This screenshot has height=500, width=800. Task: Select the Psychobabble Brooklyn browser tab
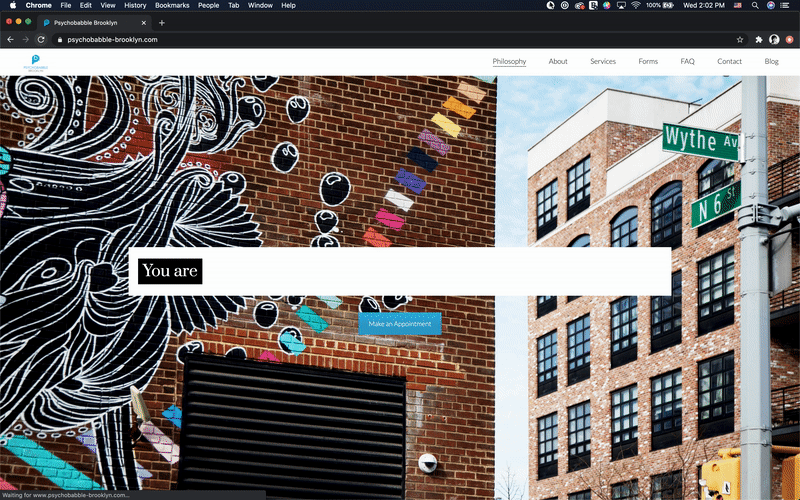pyautogui.click(x=94, y=22)
